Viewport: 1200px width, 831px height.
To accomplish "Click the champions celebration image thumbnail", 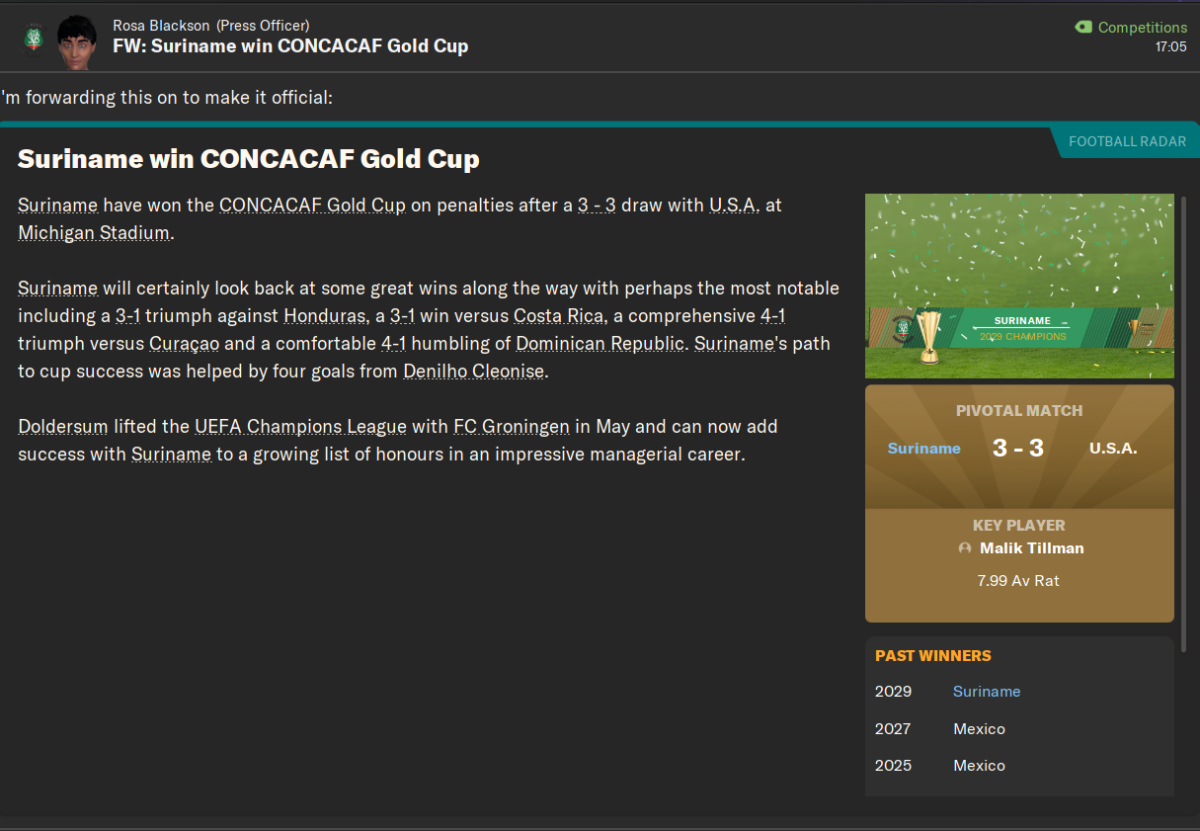I will (1019, 286).
